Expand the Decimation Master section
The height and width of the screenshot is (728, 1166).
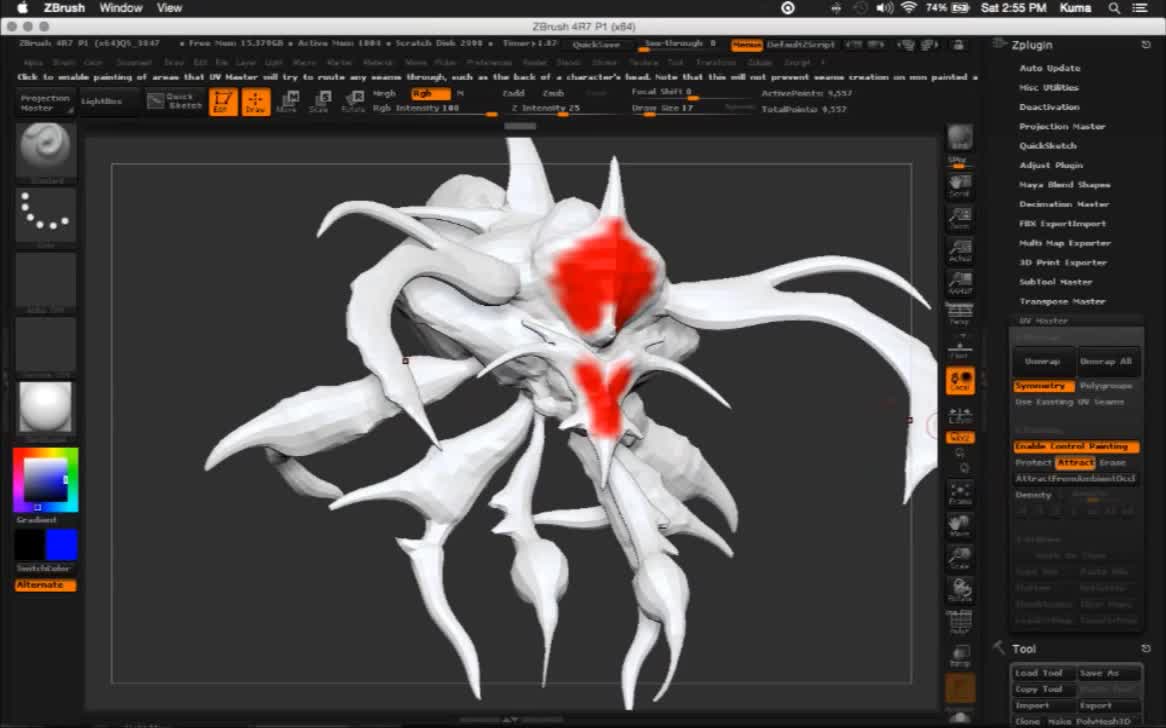pos(1064,204)
